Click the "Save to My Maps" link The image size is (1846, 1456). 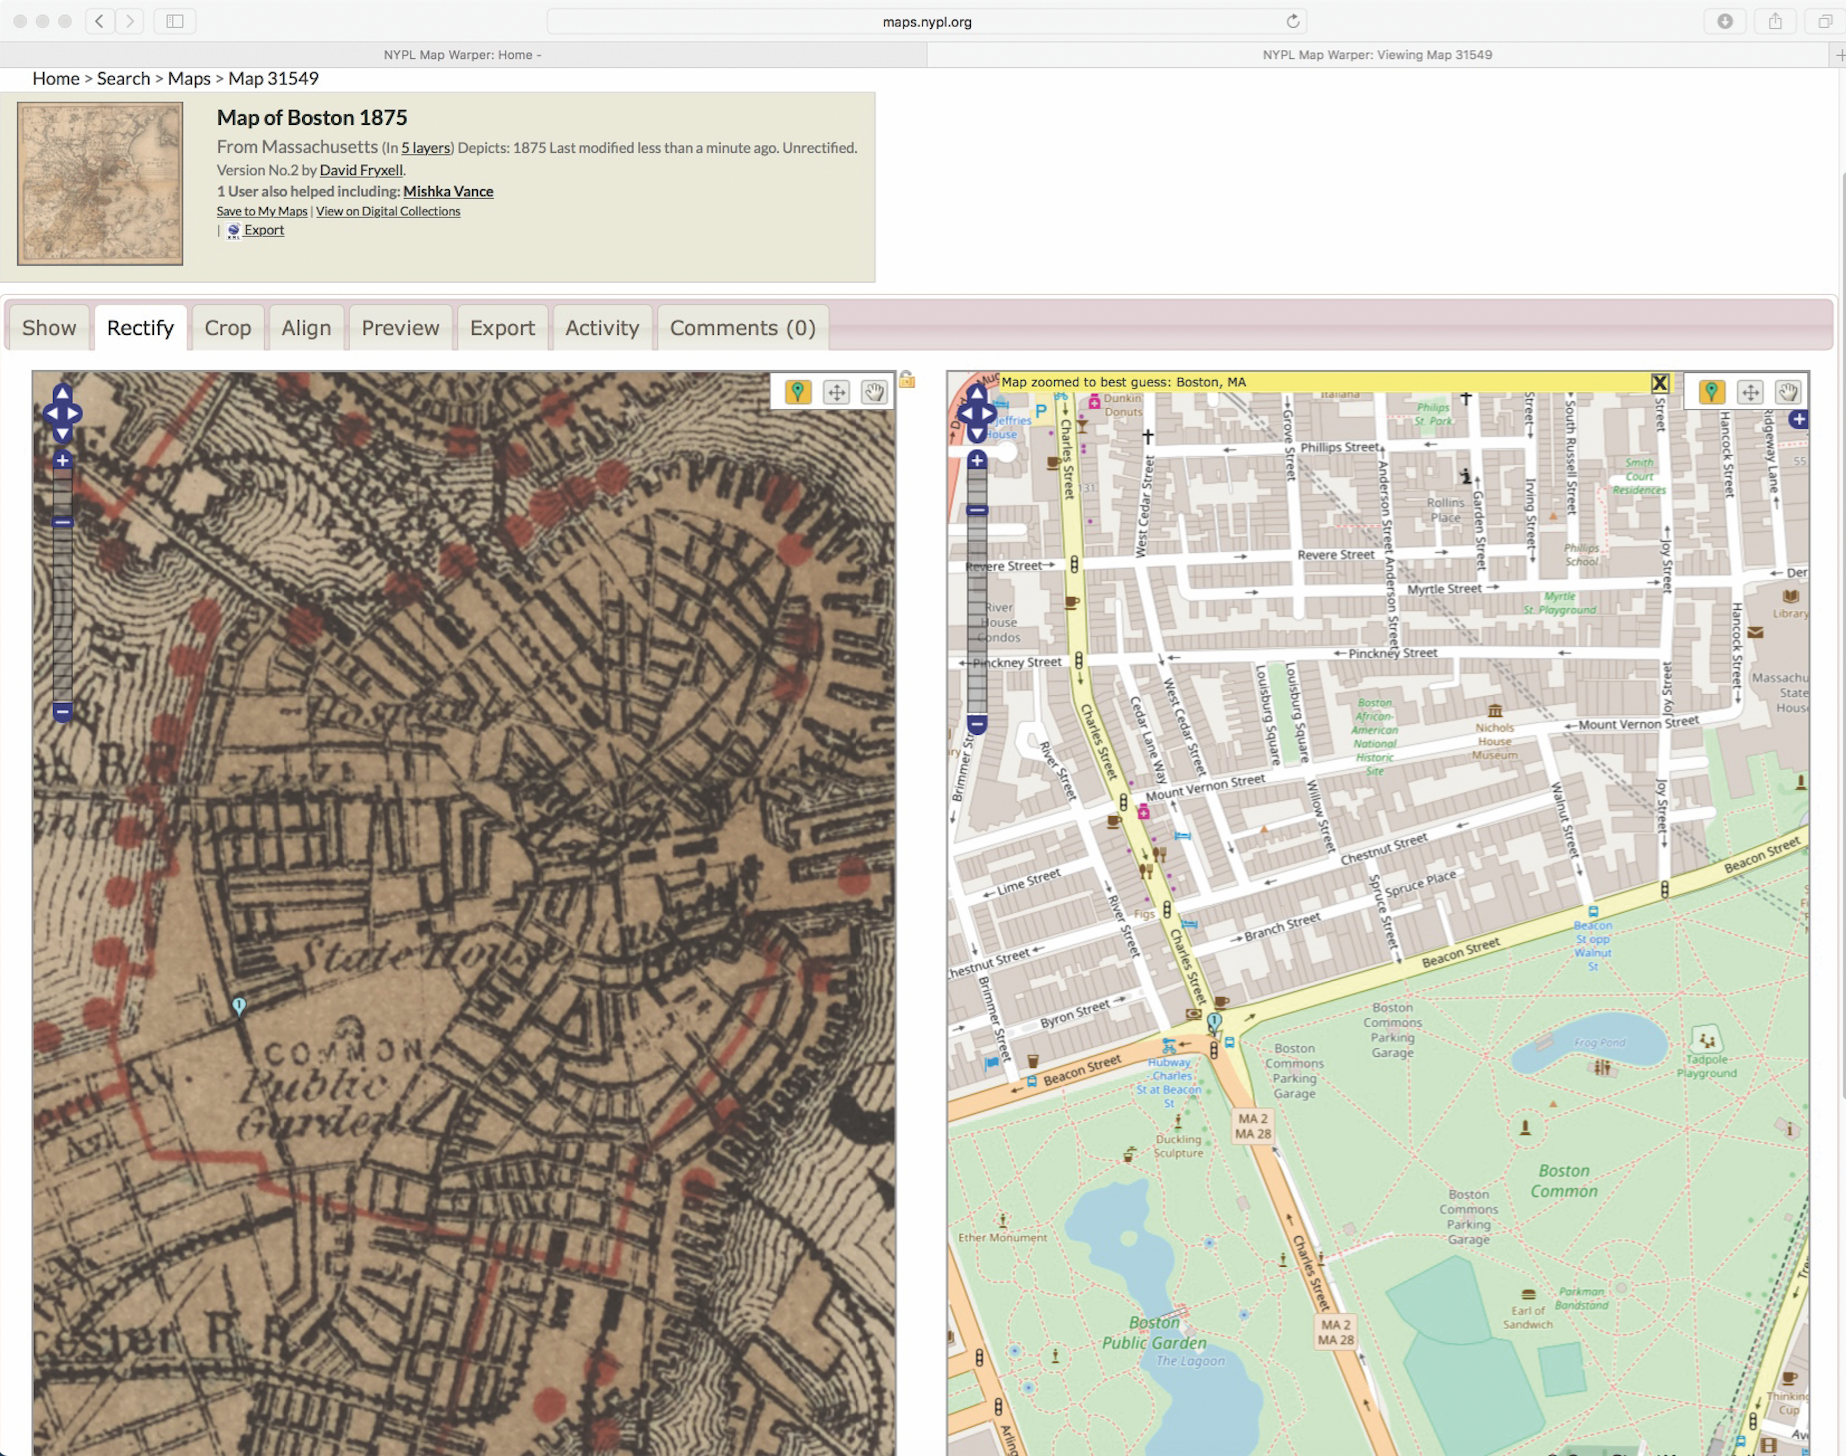click(x=261, y=211)
